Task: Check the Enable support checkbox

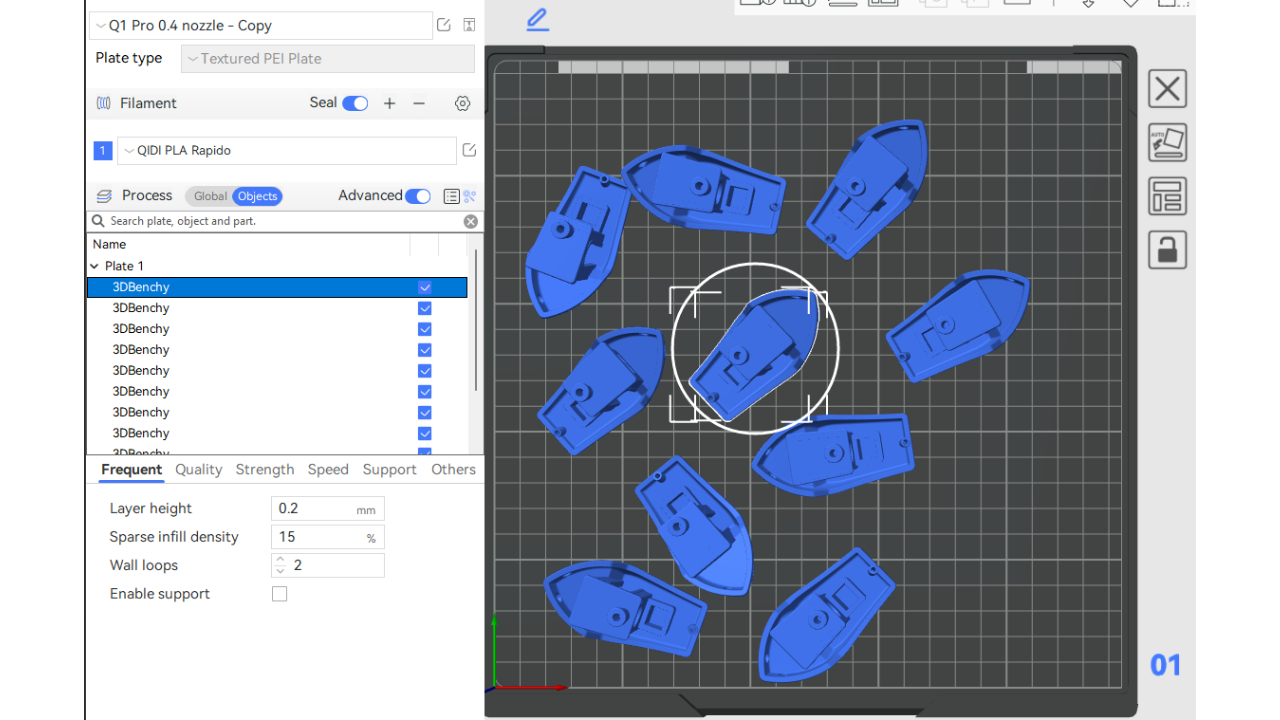Action: tap(280, 594)
